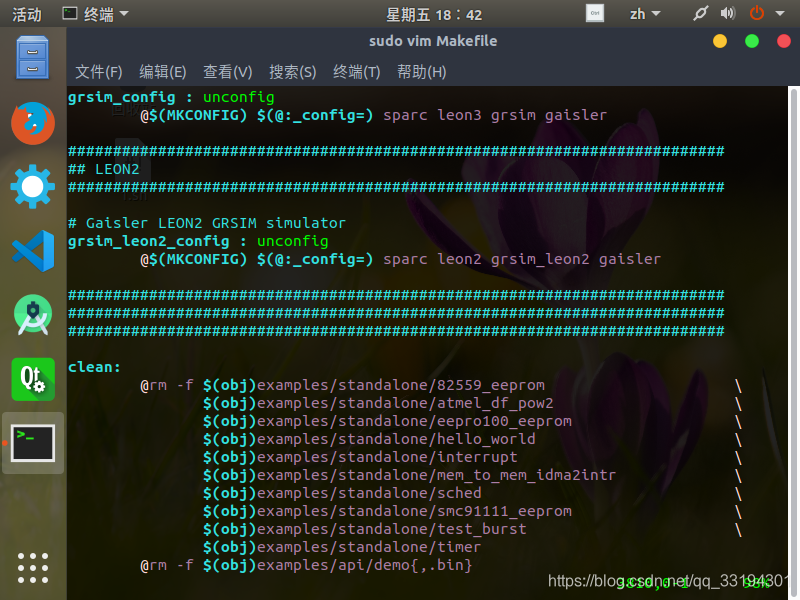Launch Visual Studio Code from dock
The height and width of the screenshot is (600, 800).
click(33, 251)
